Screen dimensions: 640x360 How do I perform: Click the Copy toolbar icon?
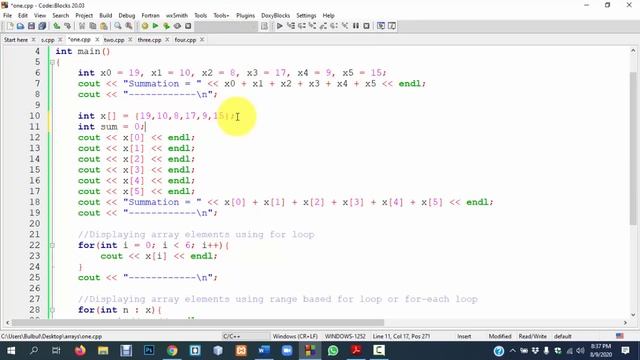point(93,26)
